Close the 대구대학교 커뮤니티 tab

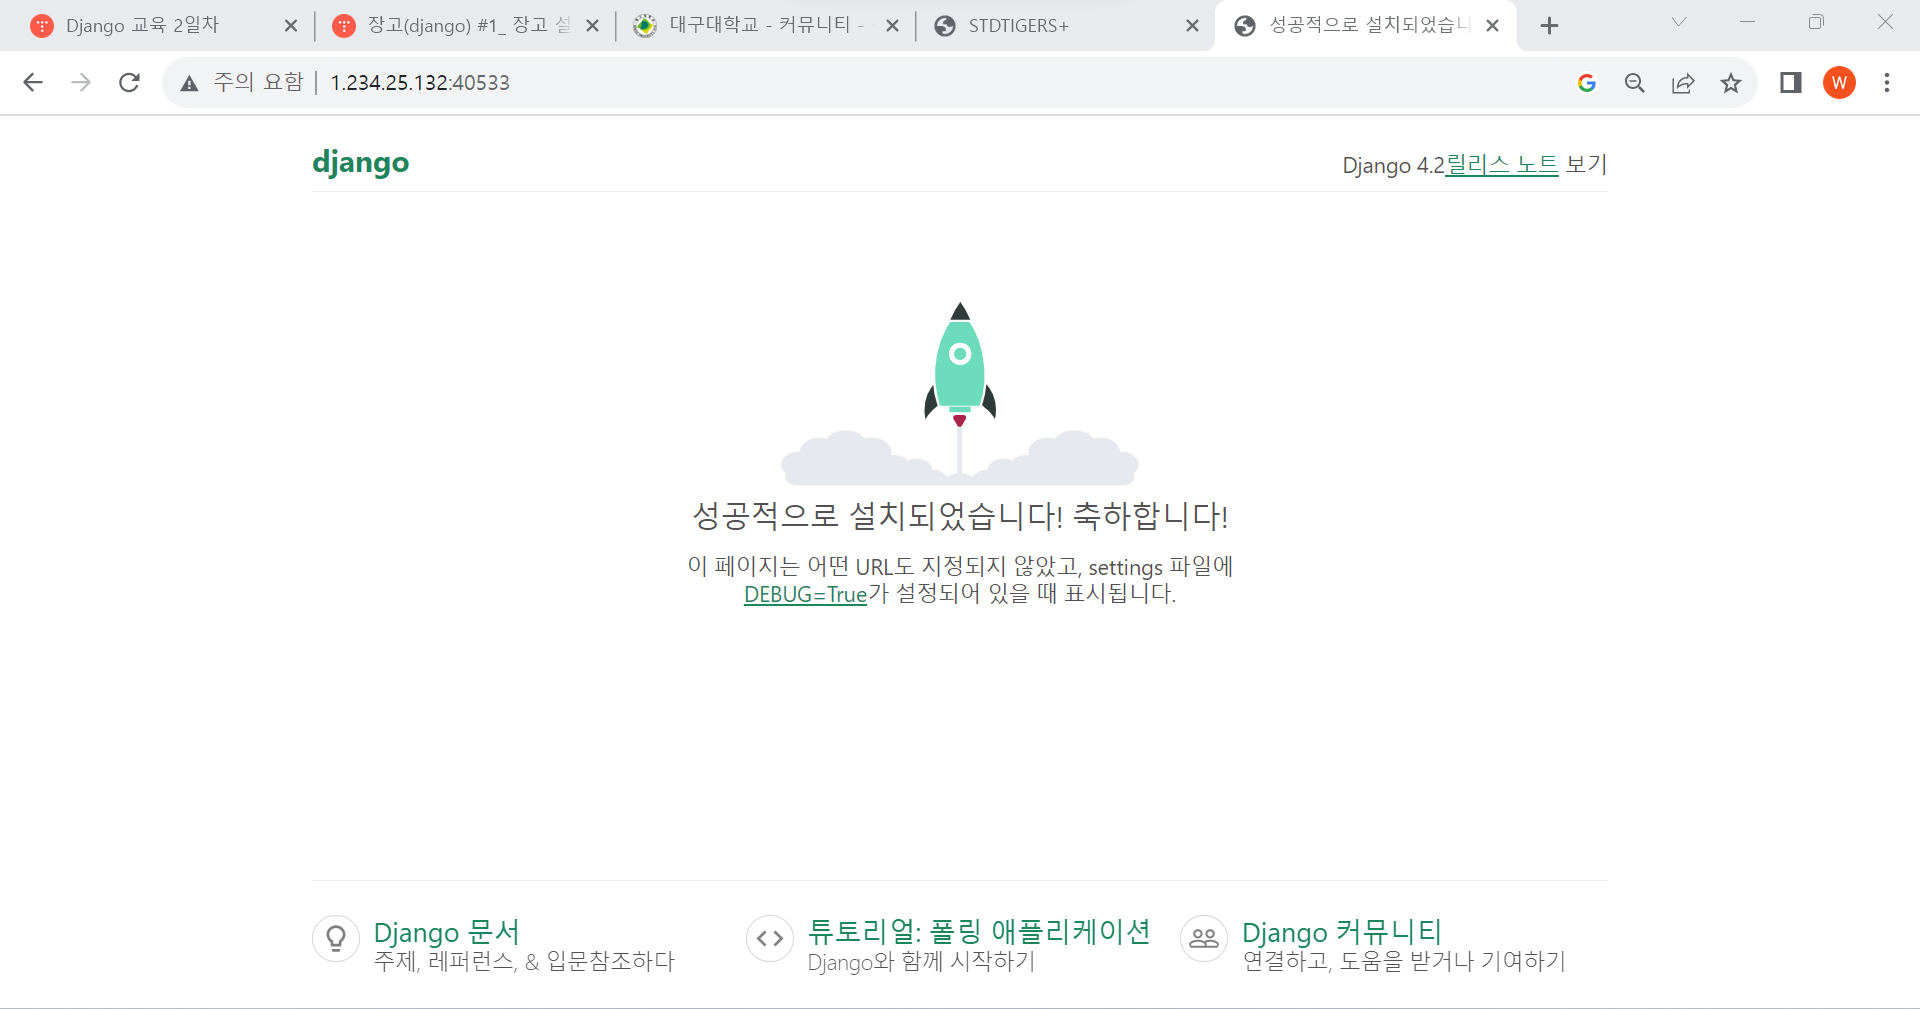(x=893, y=26)
